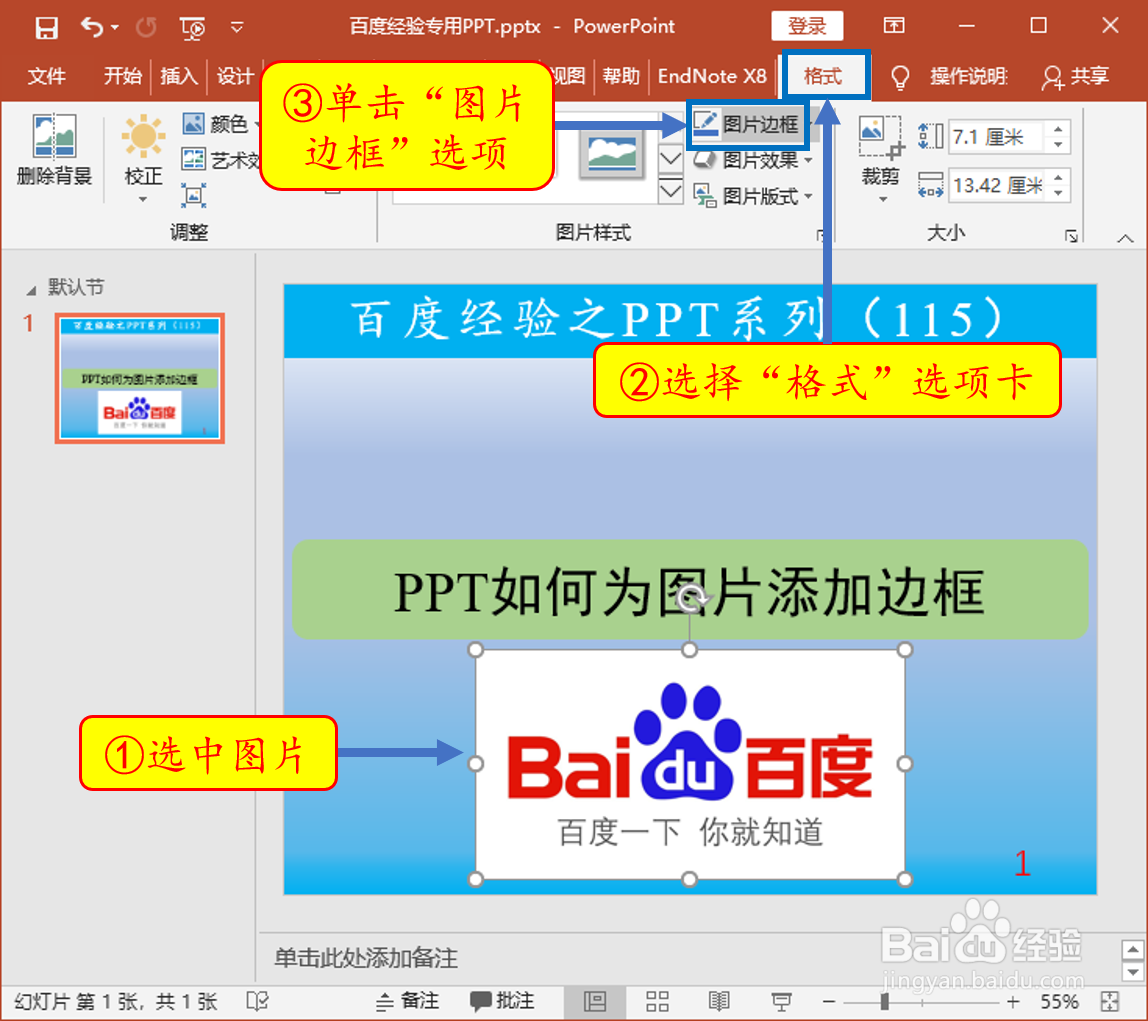Click the width field showing 13.42 厘米
The width and height of the screenshot is (1148, 1021).
click(x=996, y=185)
